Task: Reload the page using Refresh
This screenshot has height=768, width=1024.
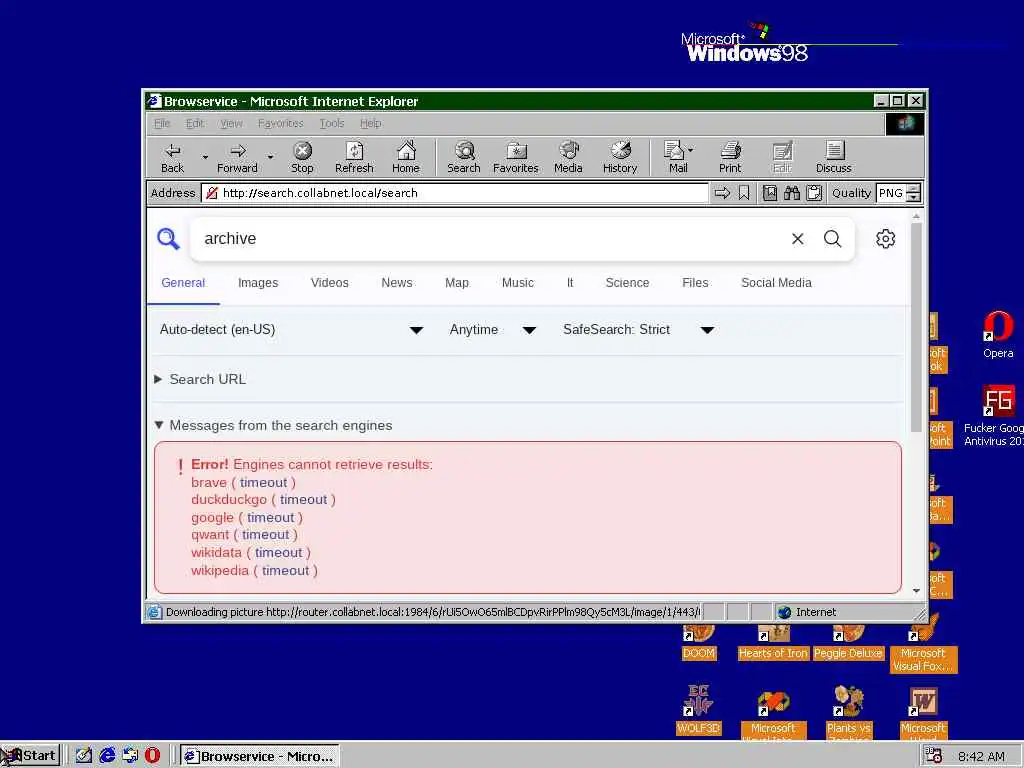Action: coord(354,158)
